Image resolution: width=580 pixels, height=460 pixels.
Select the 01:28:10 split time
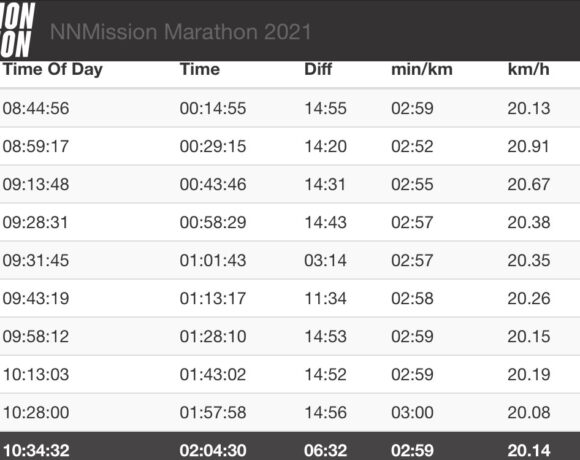213,336
